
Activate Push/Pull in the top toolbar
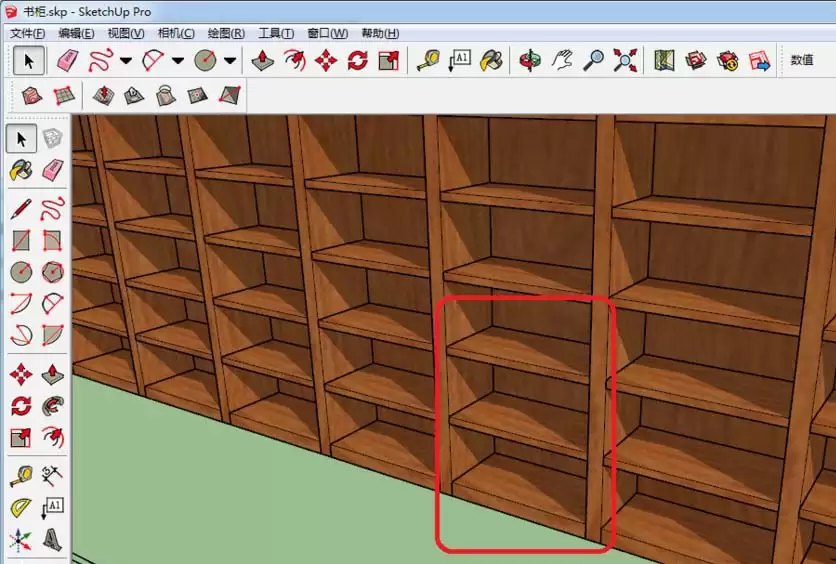262,60
